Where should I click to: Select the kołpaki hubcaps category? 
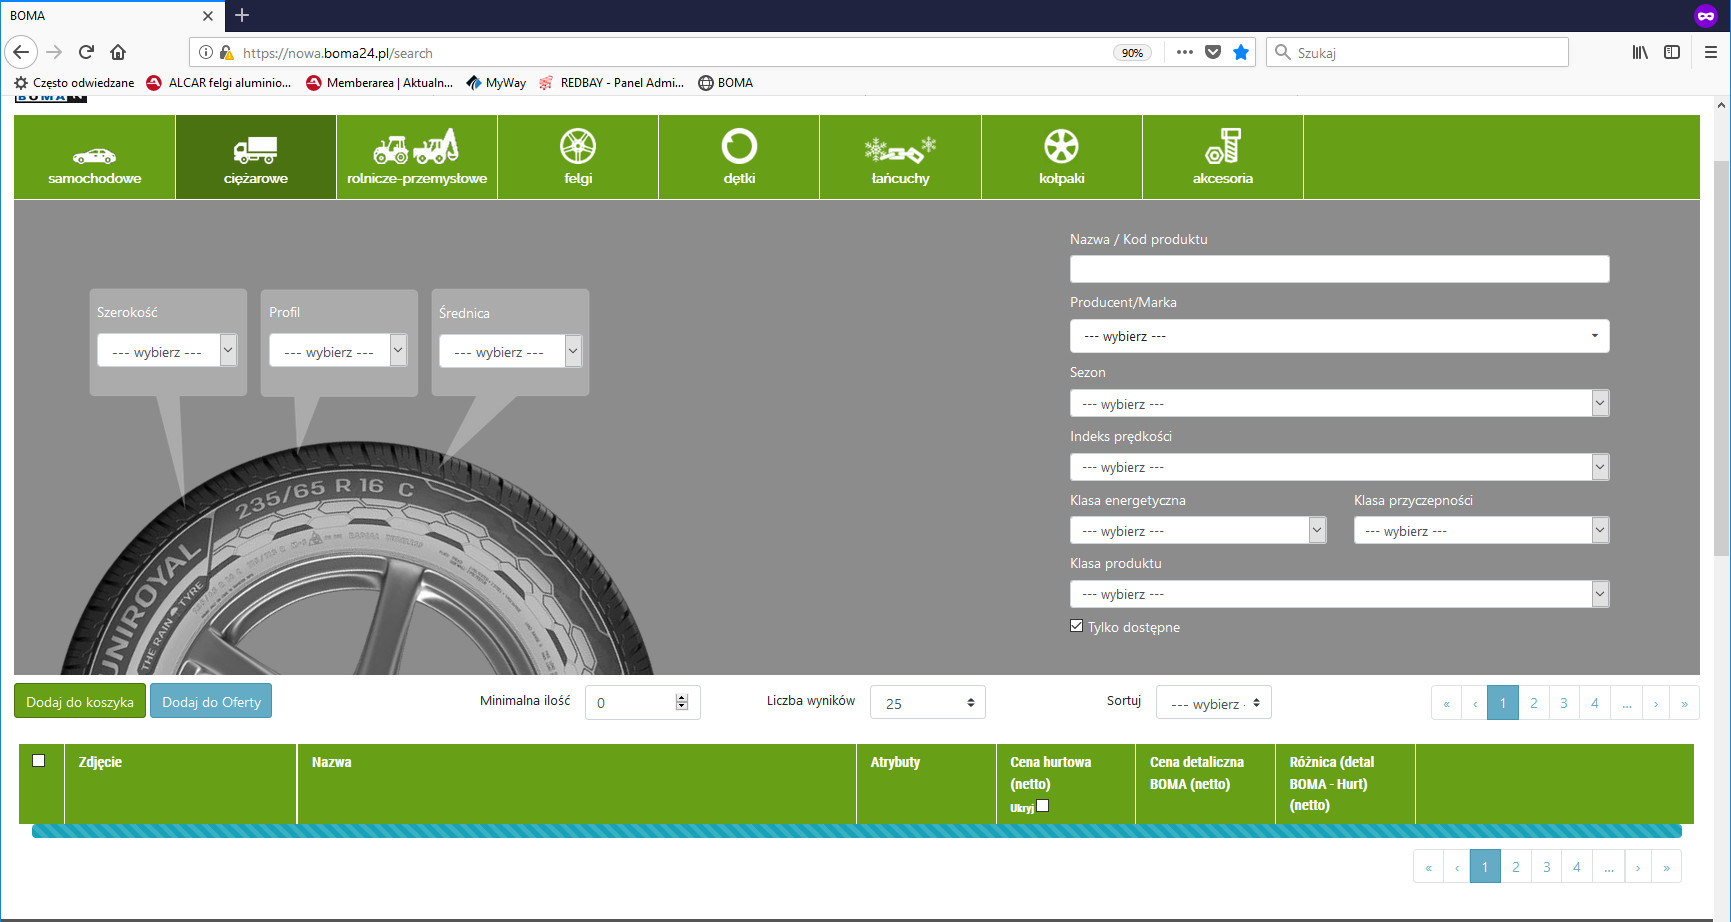[x=1061, y=157]
